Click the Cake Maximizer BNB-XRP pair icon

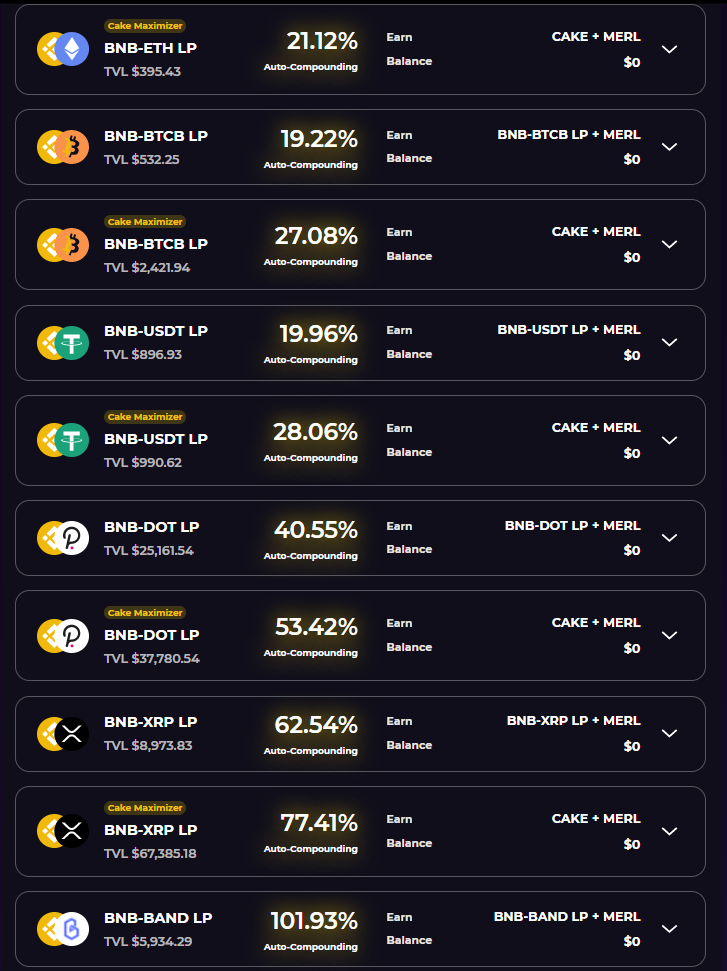tap(63, 831)
